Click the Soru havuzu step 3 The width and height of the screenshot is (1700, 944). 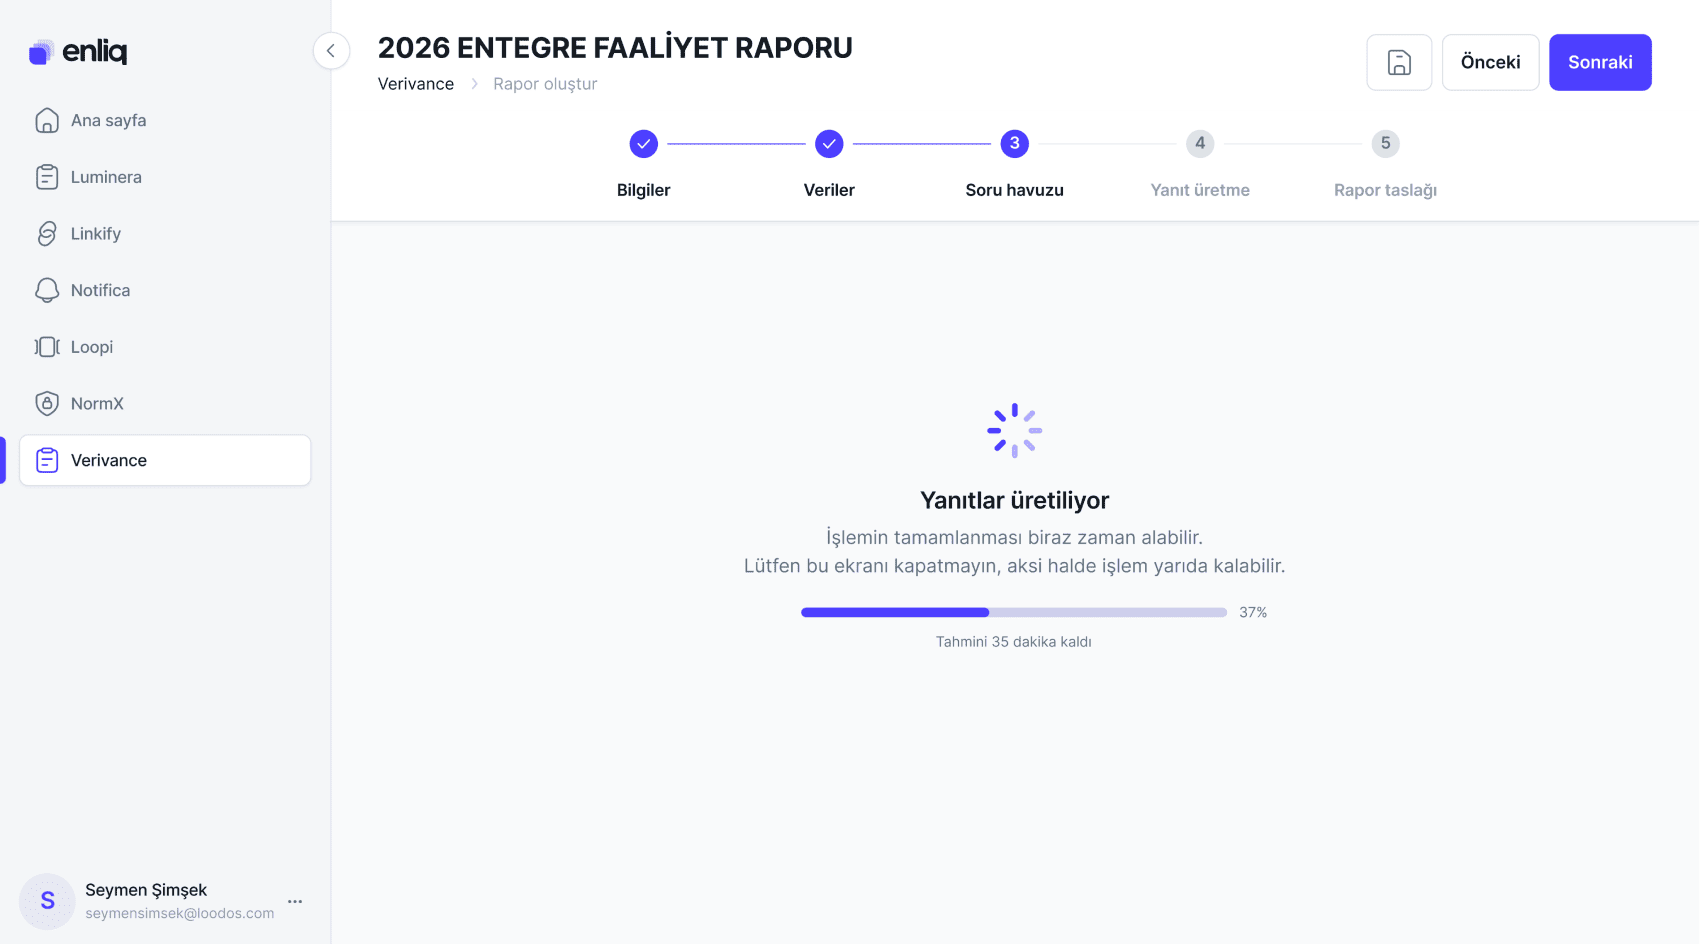(x=1015, y=144)
